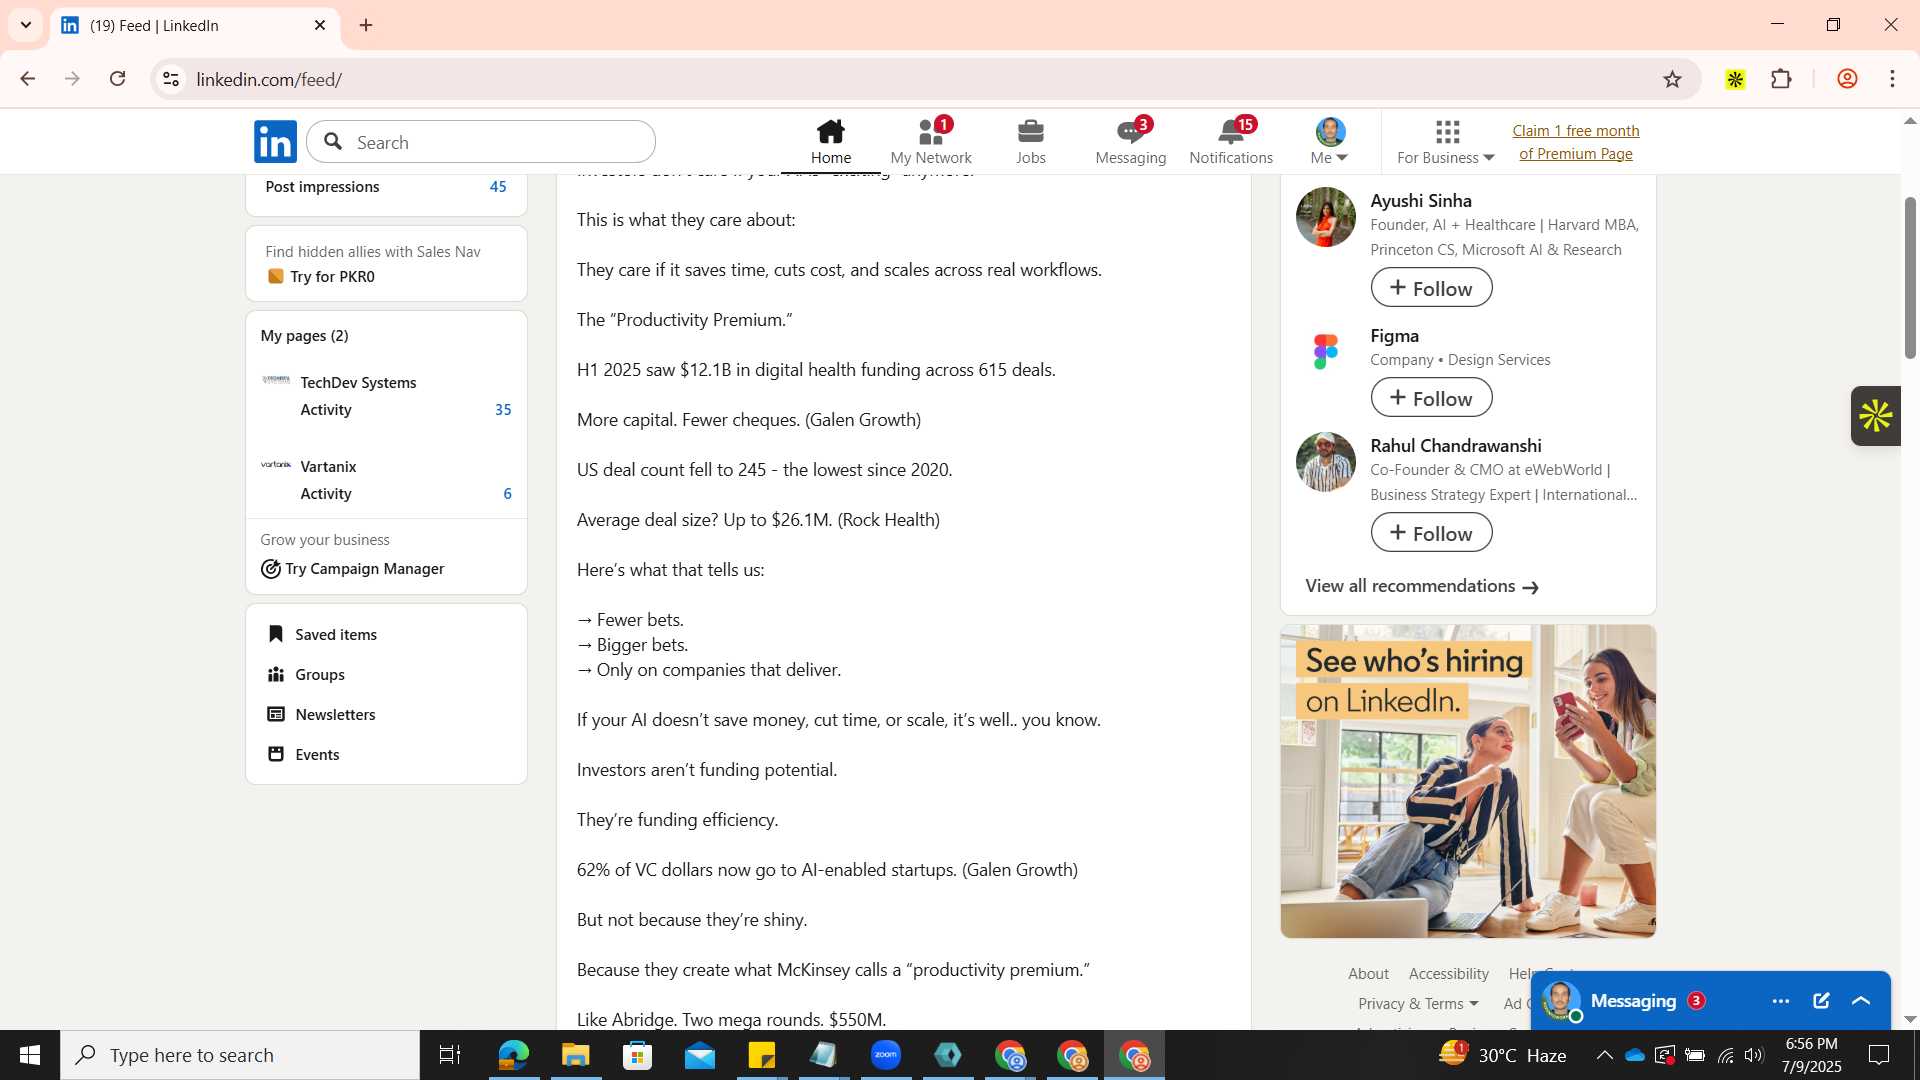Click Try Campaign Manager

click(x=365, y=569)
